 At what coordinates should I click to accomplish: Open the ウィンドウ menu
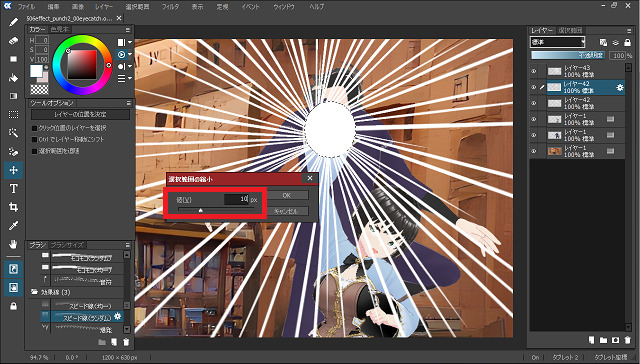[284, 7]
